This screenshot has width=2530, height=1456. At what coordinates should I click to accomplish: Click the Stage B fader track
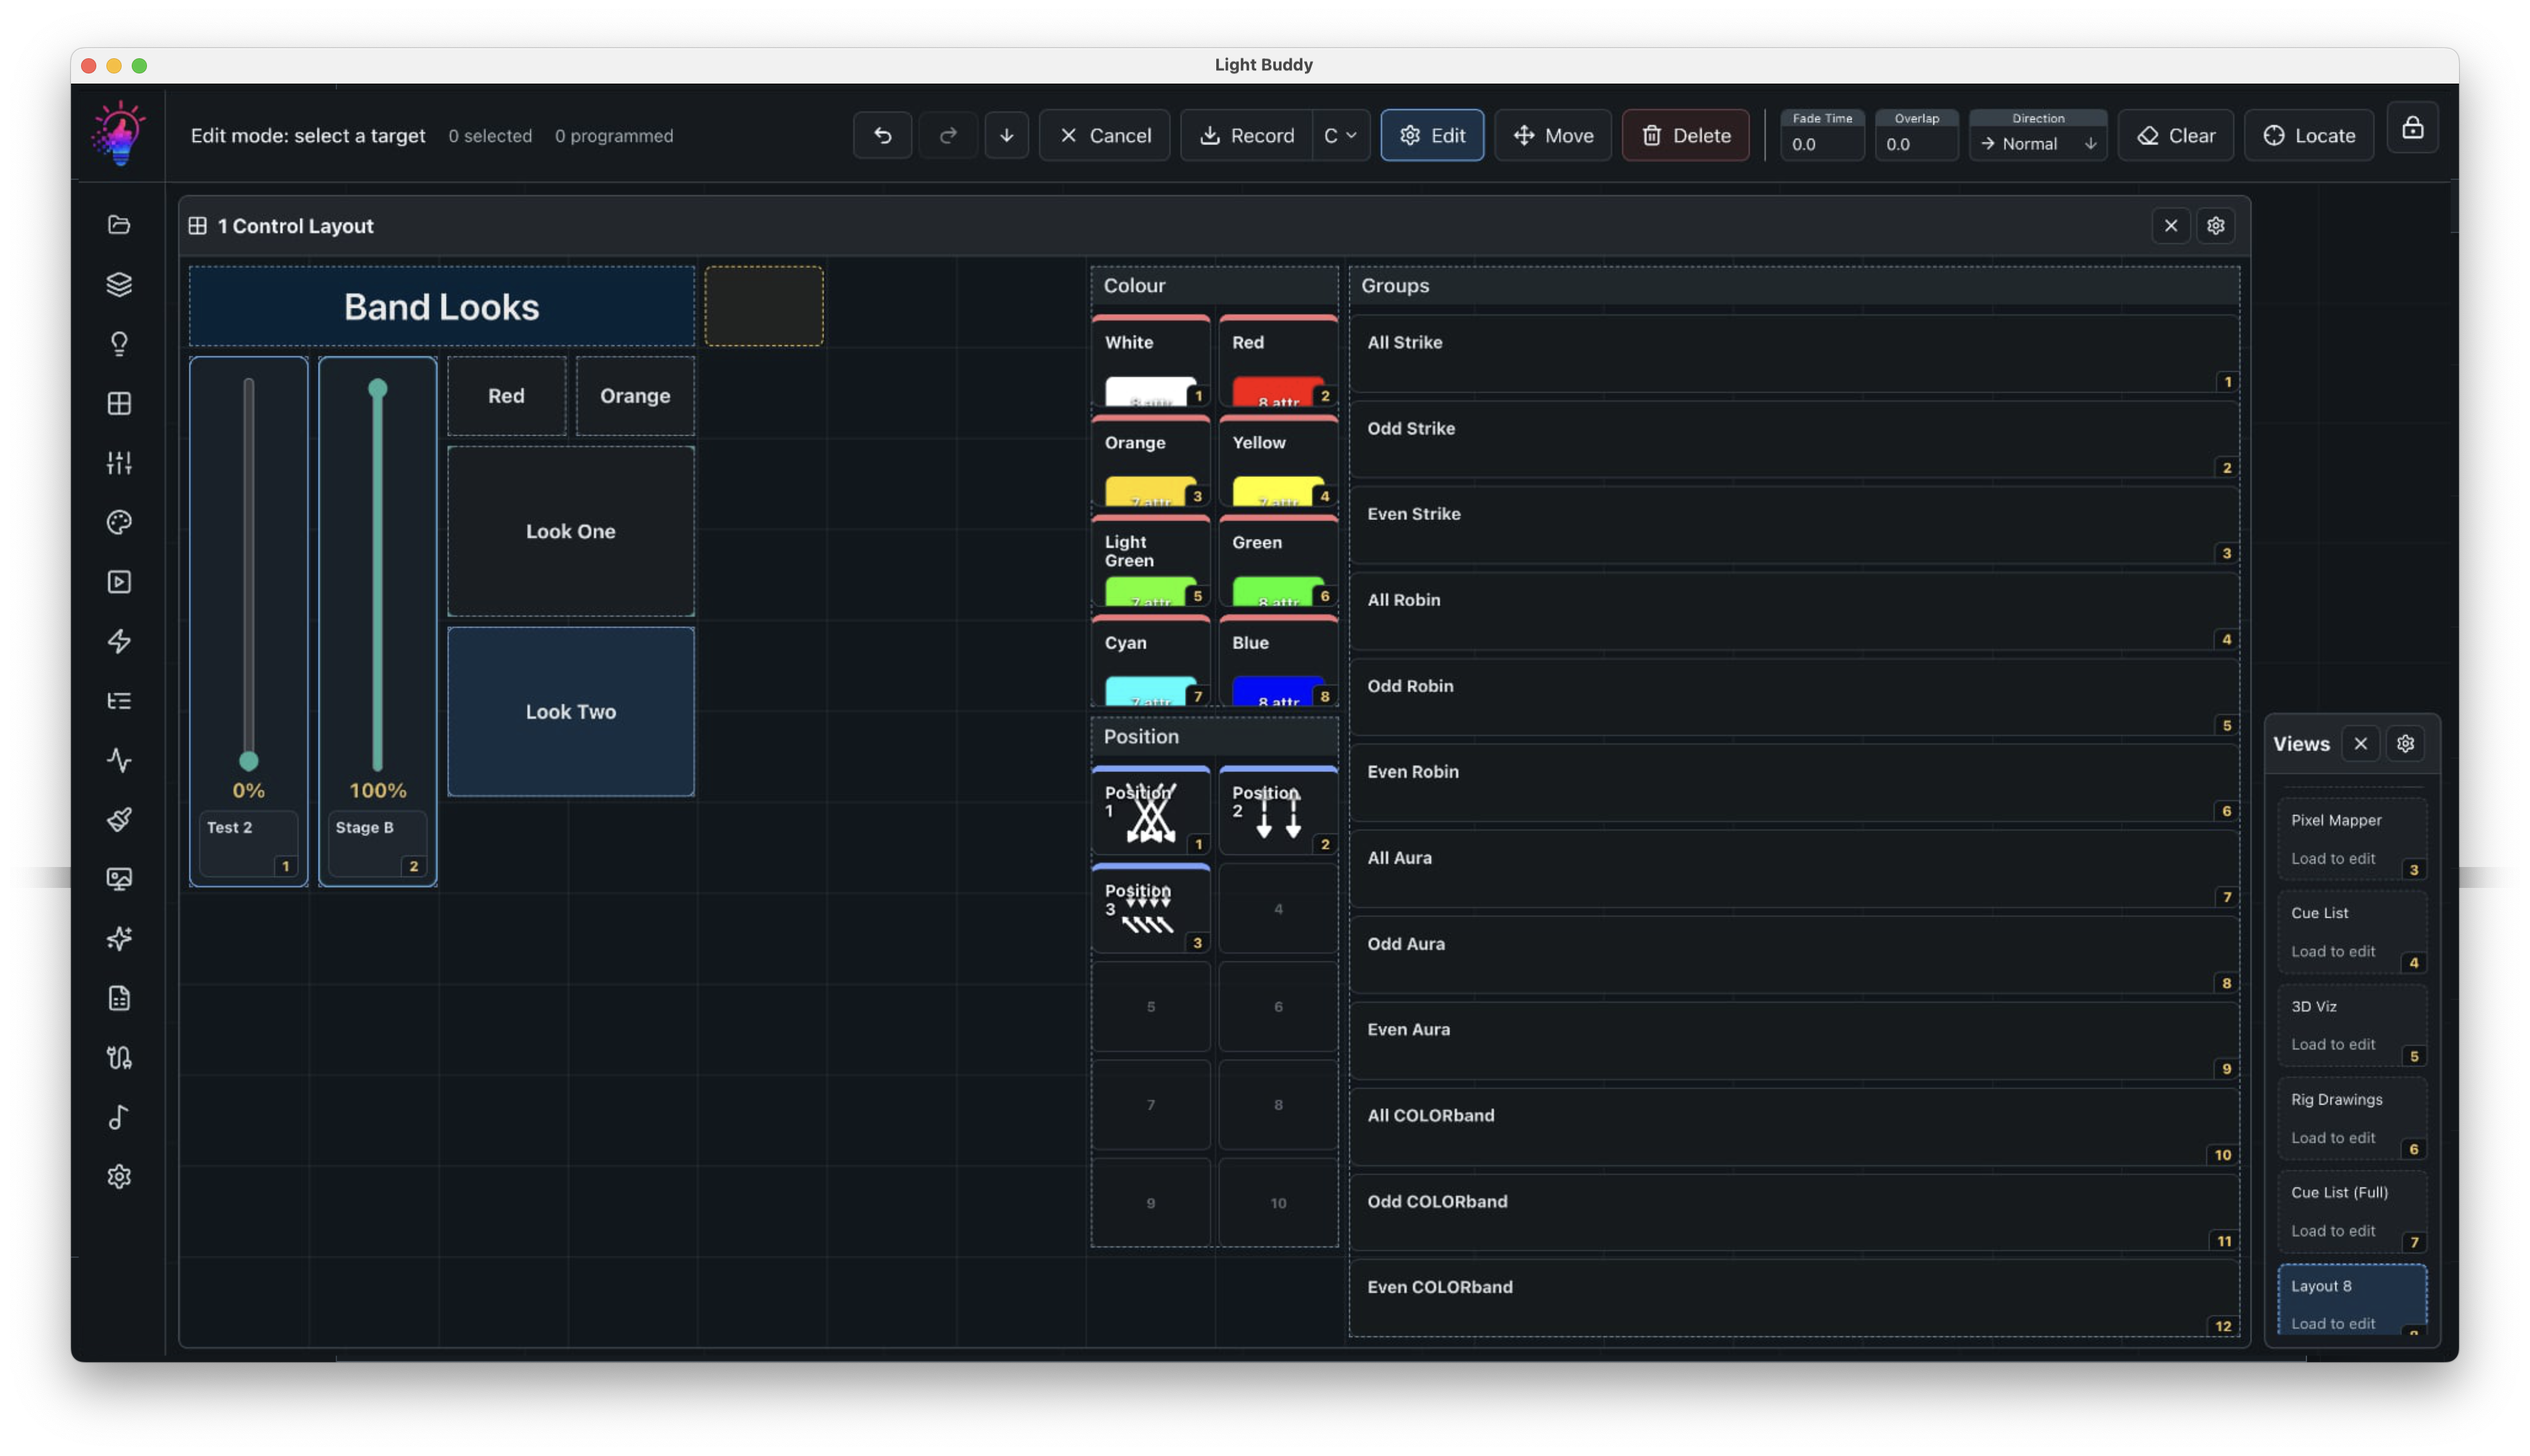pos(377,574)
